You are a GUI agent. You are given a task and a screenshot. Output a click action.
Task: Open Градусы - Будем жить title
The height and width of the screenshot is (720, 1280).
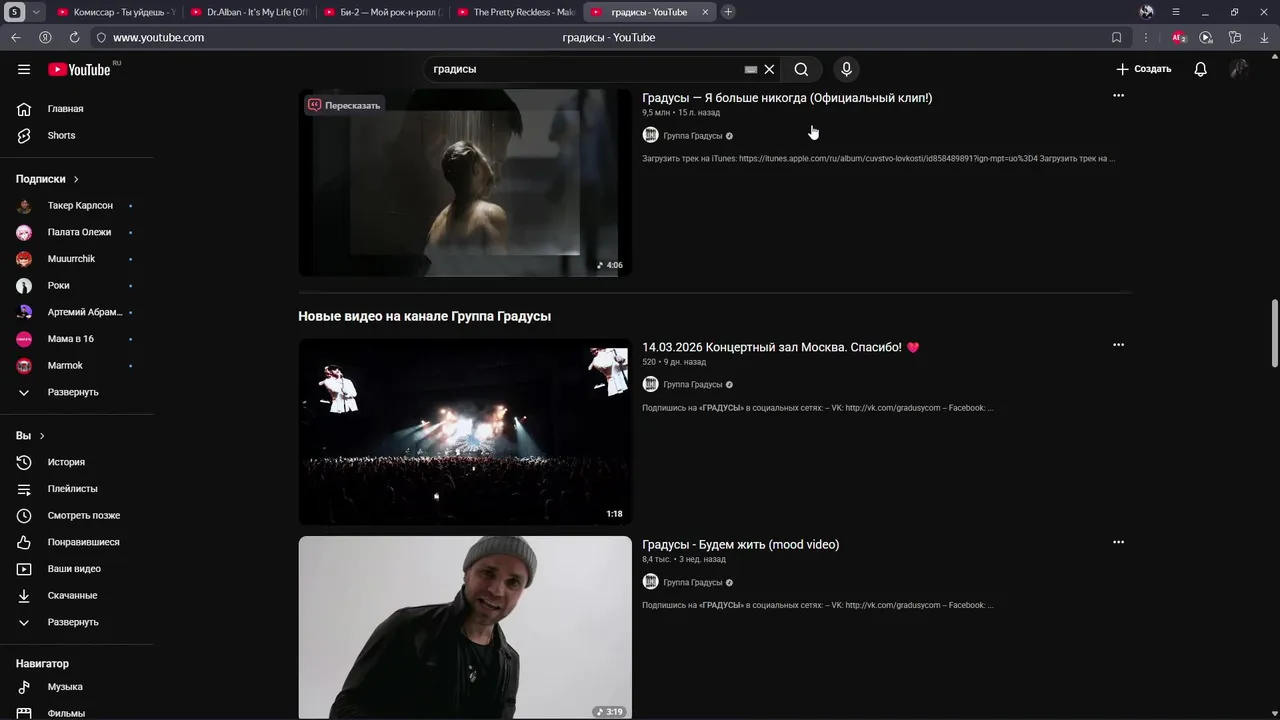[x=740, y=544]
